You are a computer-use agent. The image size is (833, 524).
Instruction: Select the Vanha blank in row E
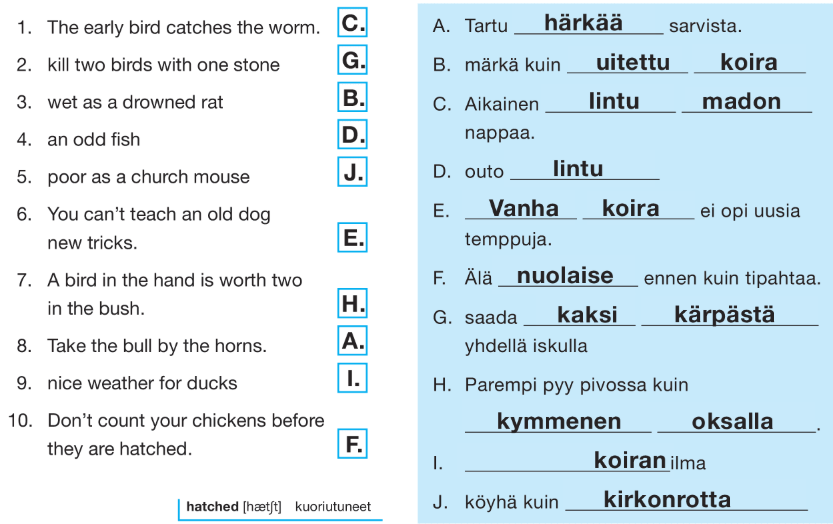[521, 208]
